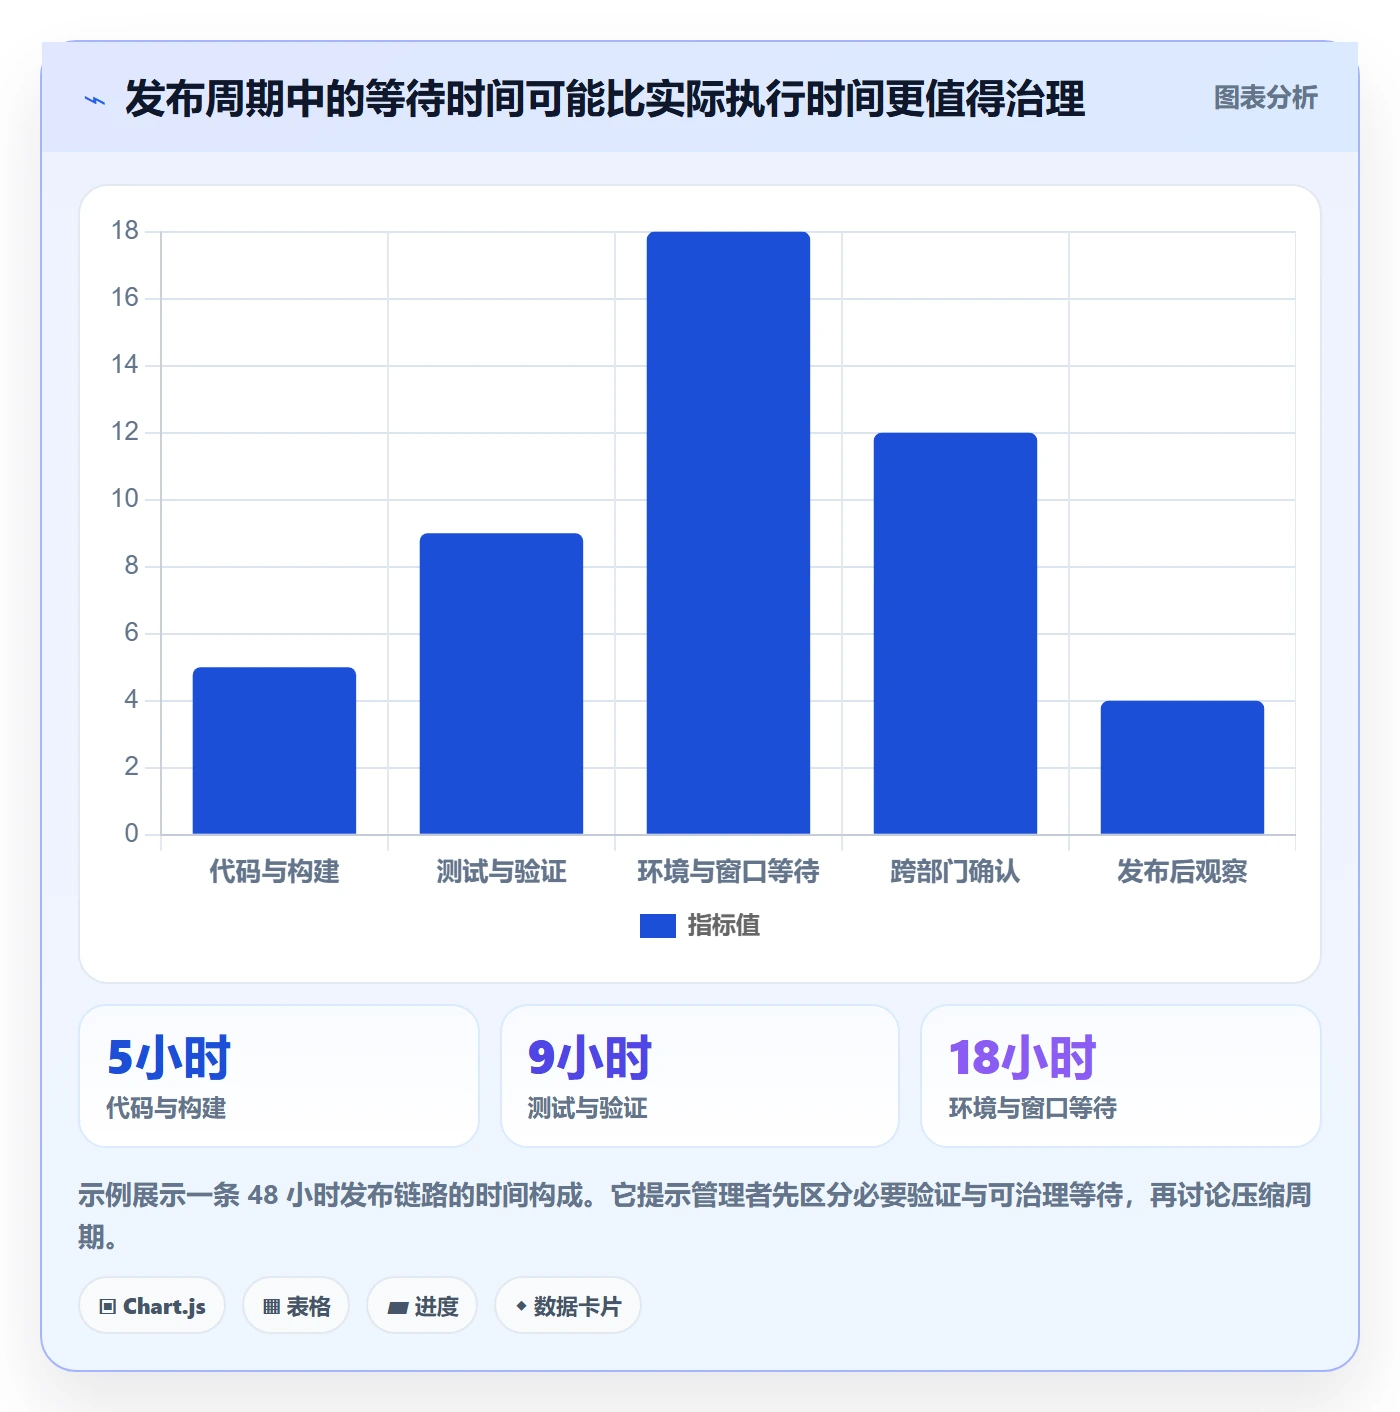This screenshot has height=1412, width=1400.
Task: Click the y-axis value 10
Action: coord(125,499)
